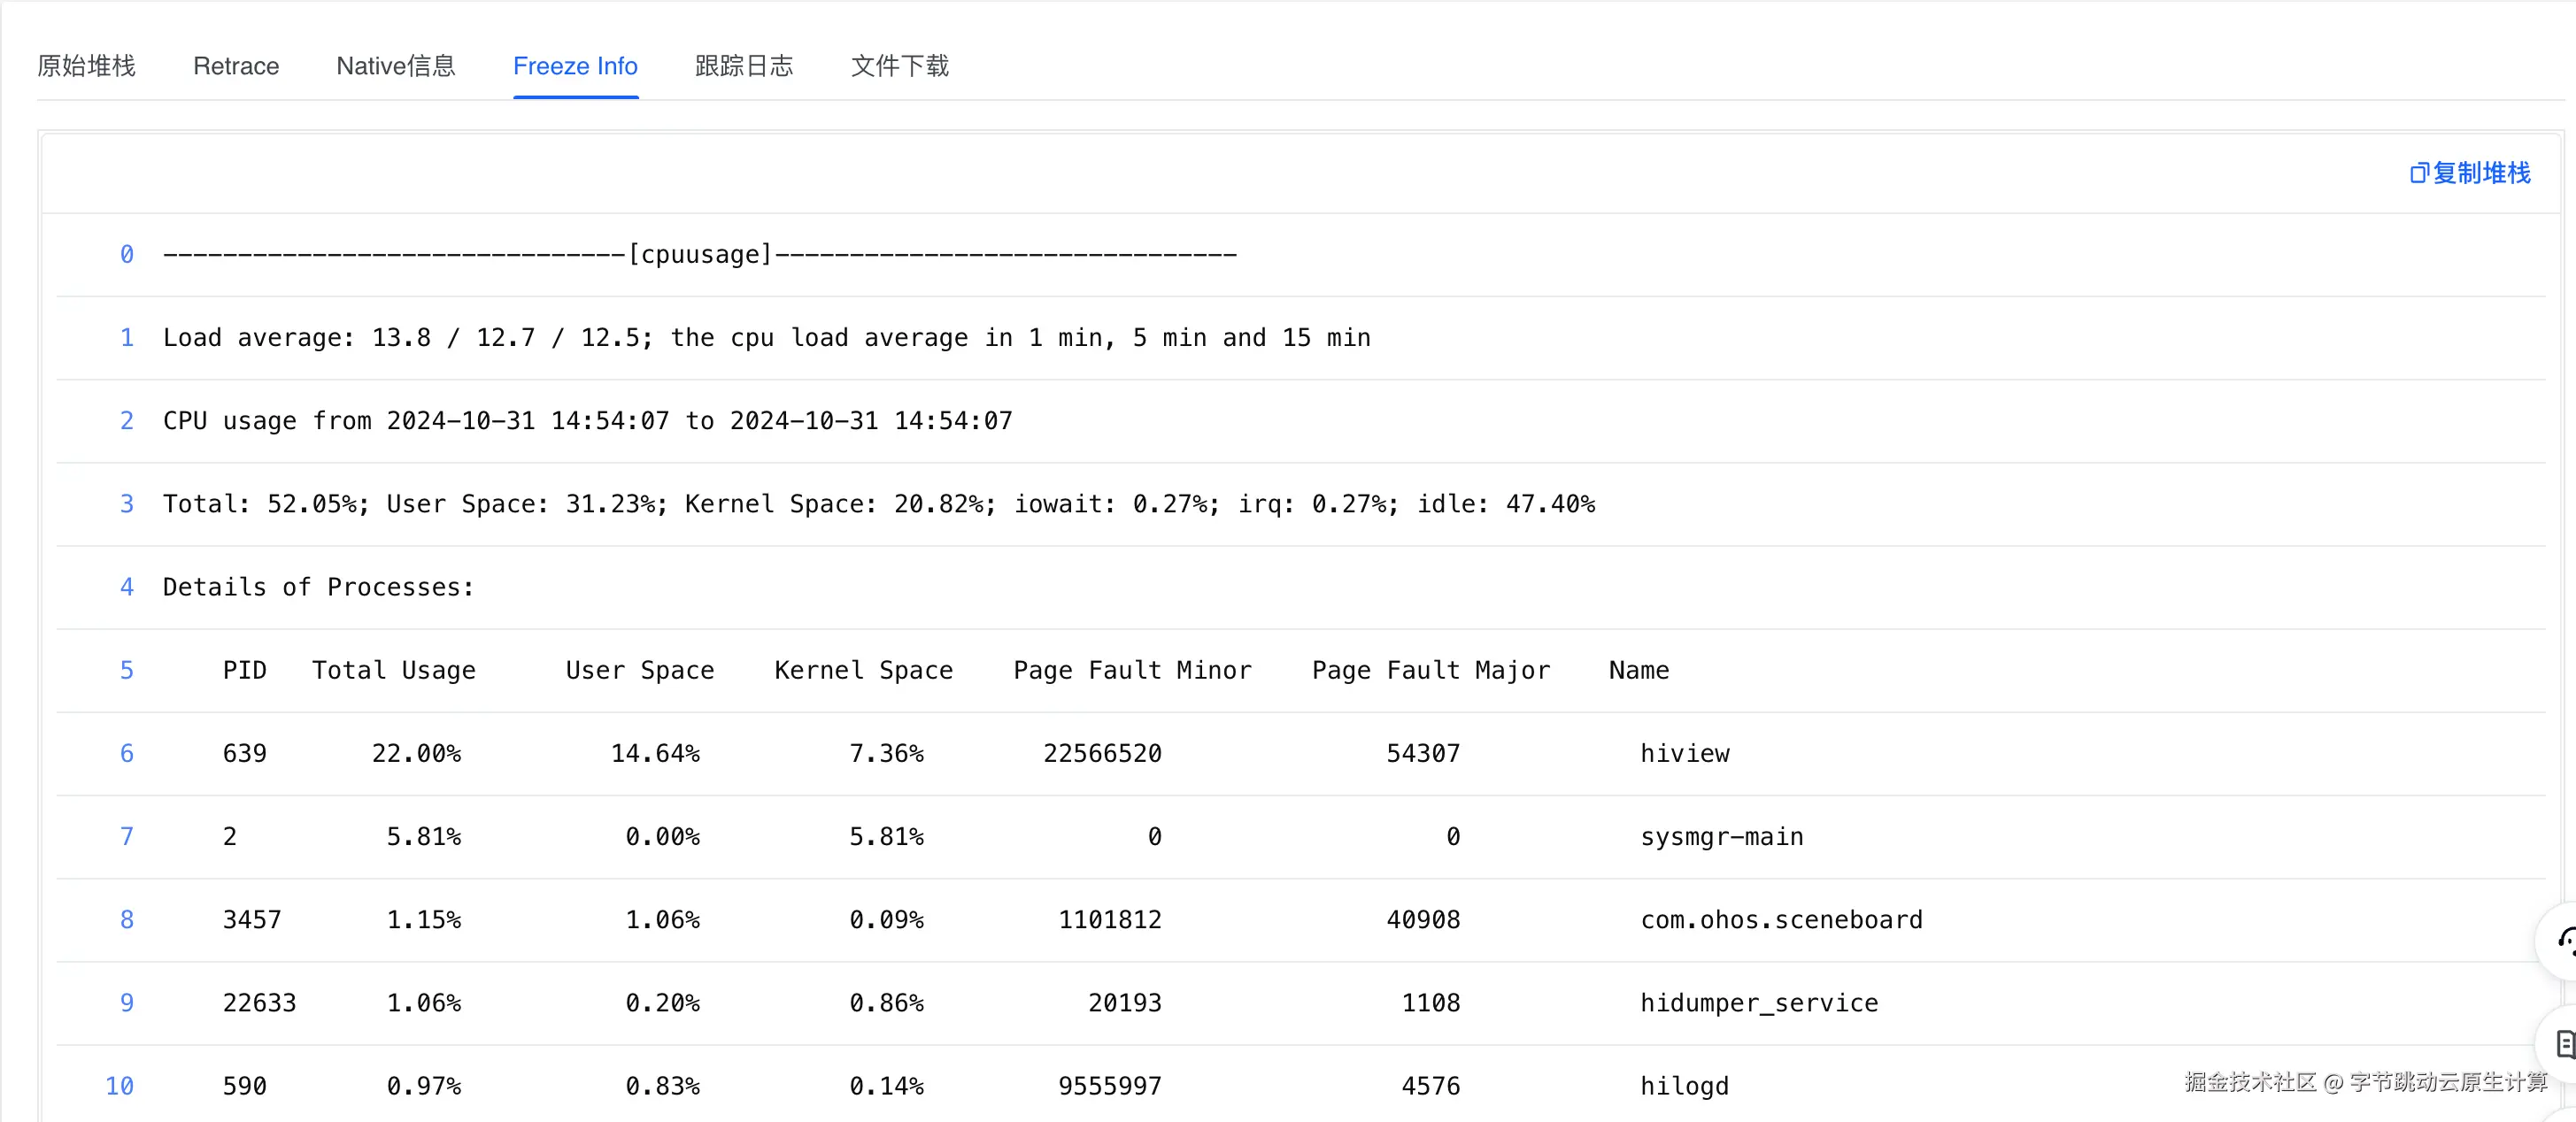
Task: Open the customer support headset floating button
Action: pos(2561,940)
